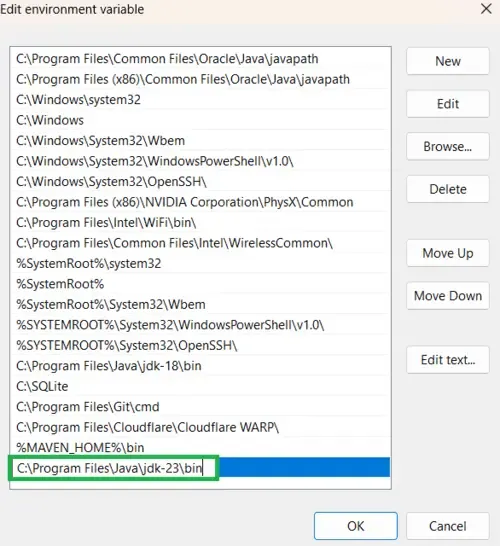
Task: Click inside the jdk-23\bin edit field
Action: coord(114,468)
